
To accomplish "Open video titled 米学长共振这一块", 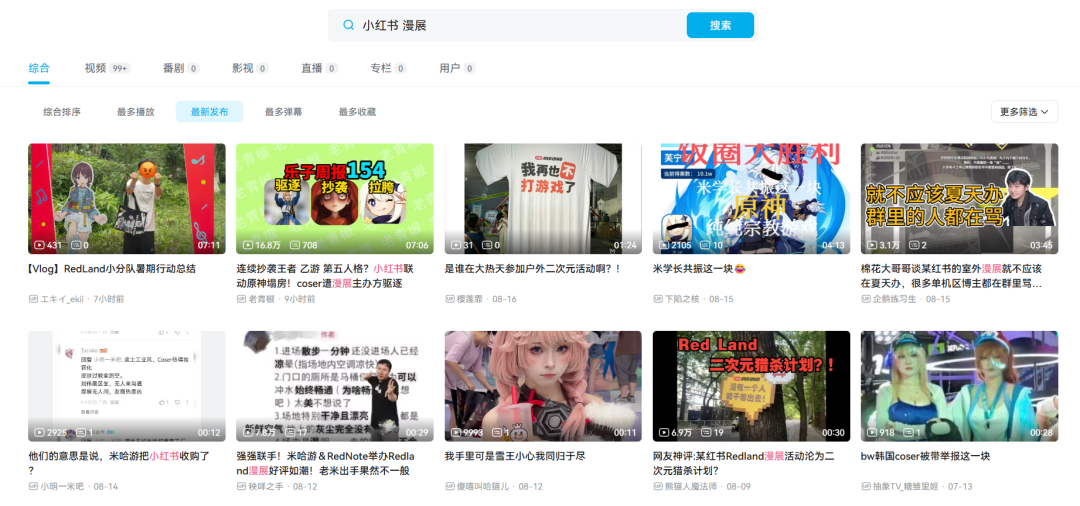I will tap(699, 268).
